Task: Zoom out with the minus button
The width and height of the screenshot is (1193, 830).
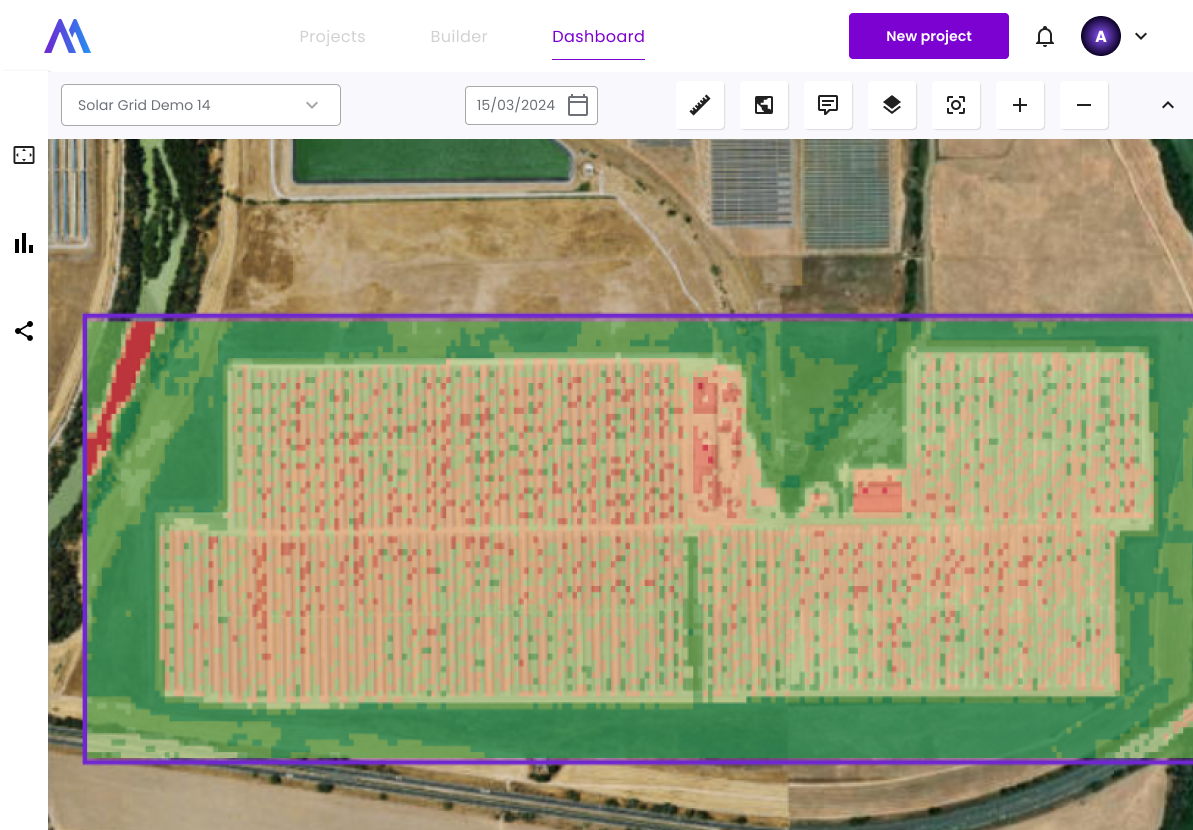Action: coord(1084,105)
